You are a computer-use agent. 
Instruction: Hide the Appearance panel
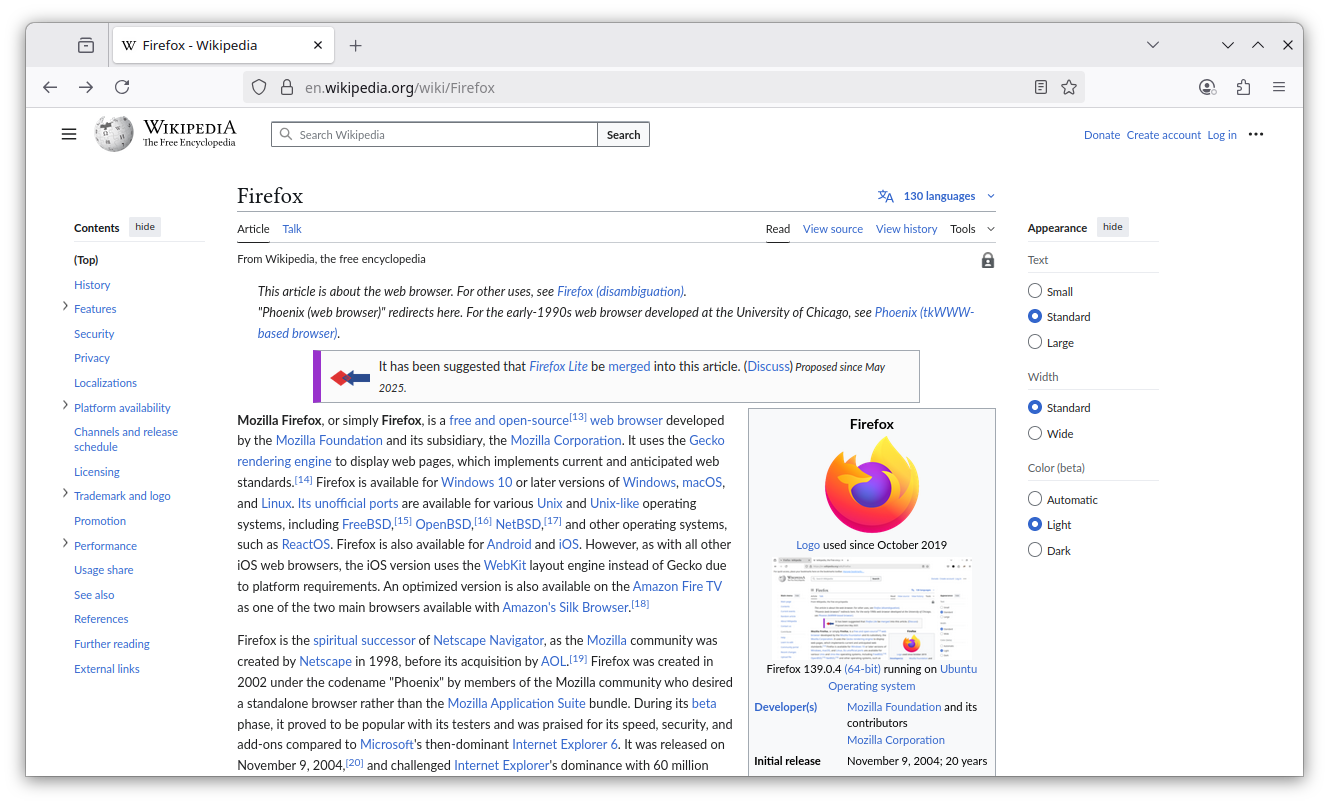point(1113,227)
